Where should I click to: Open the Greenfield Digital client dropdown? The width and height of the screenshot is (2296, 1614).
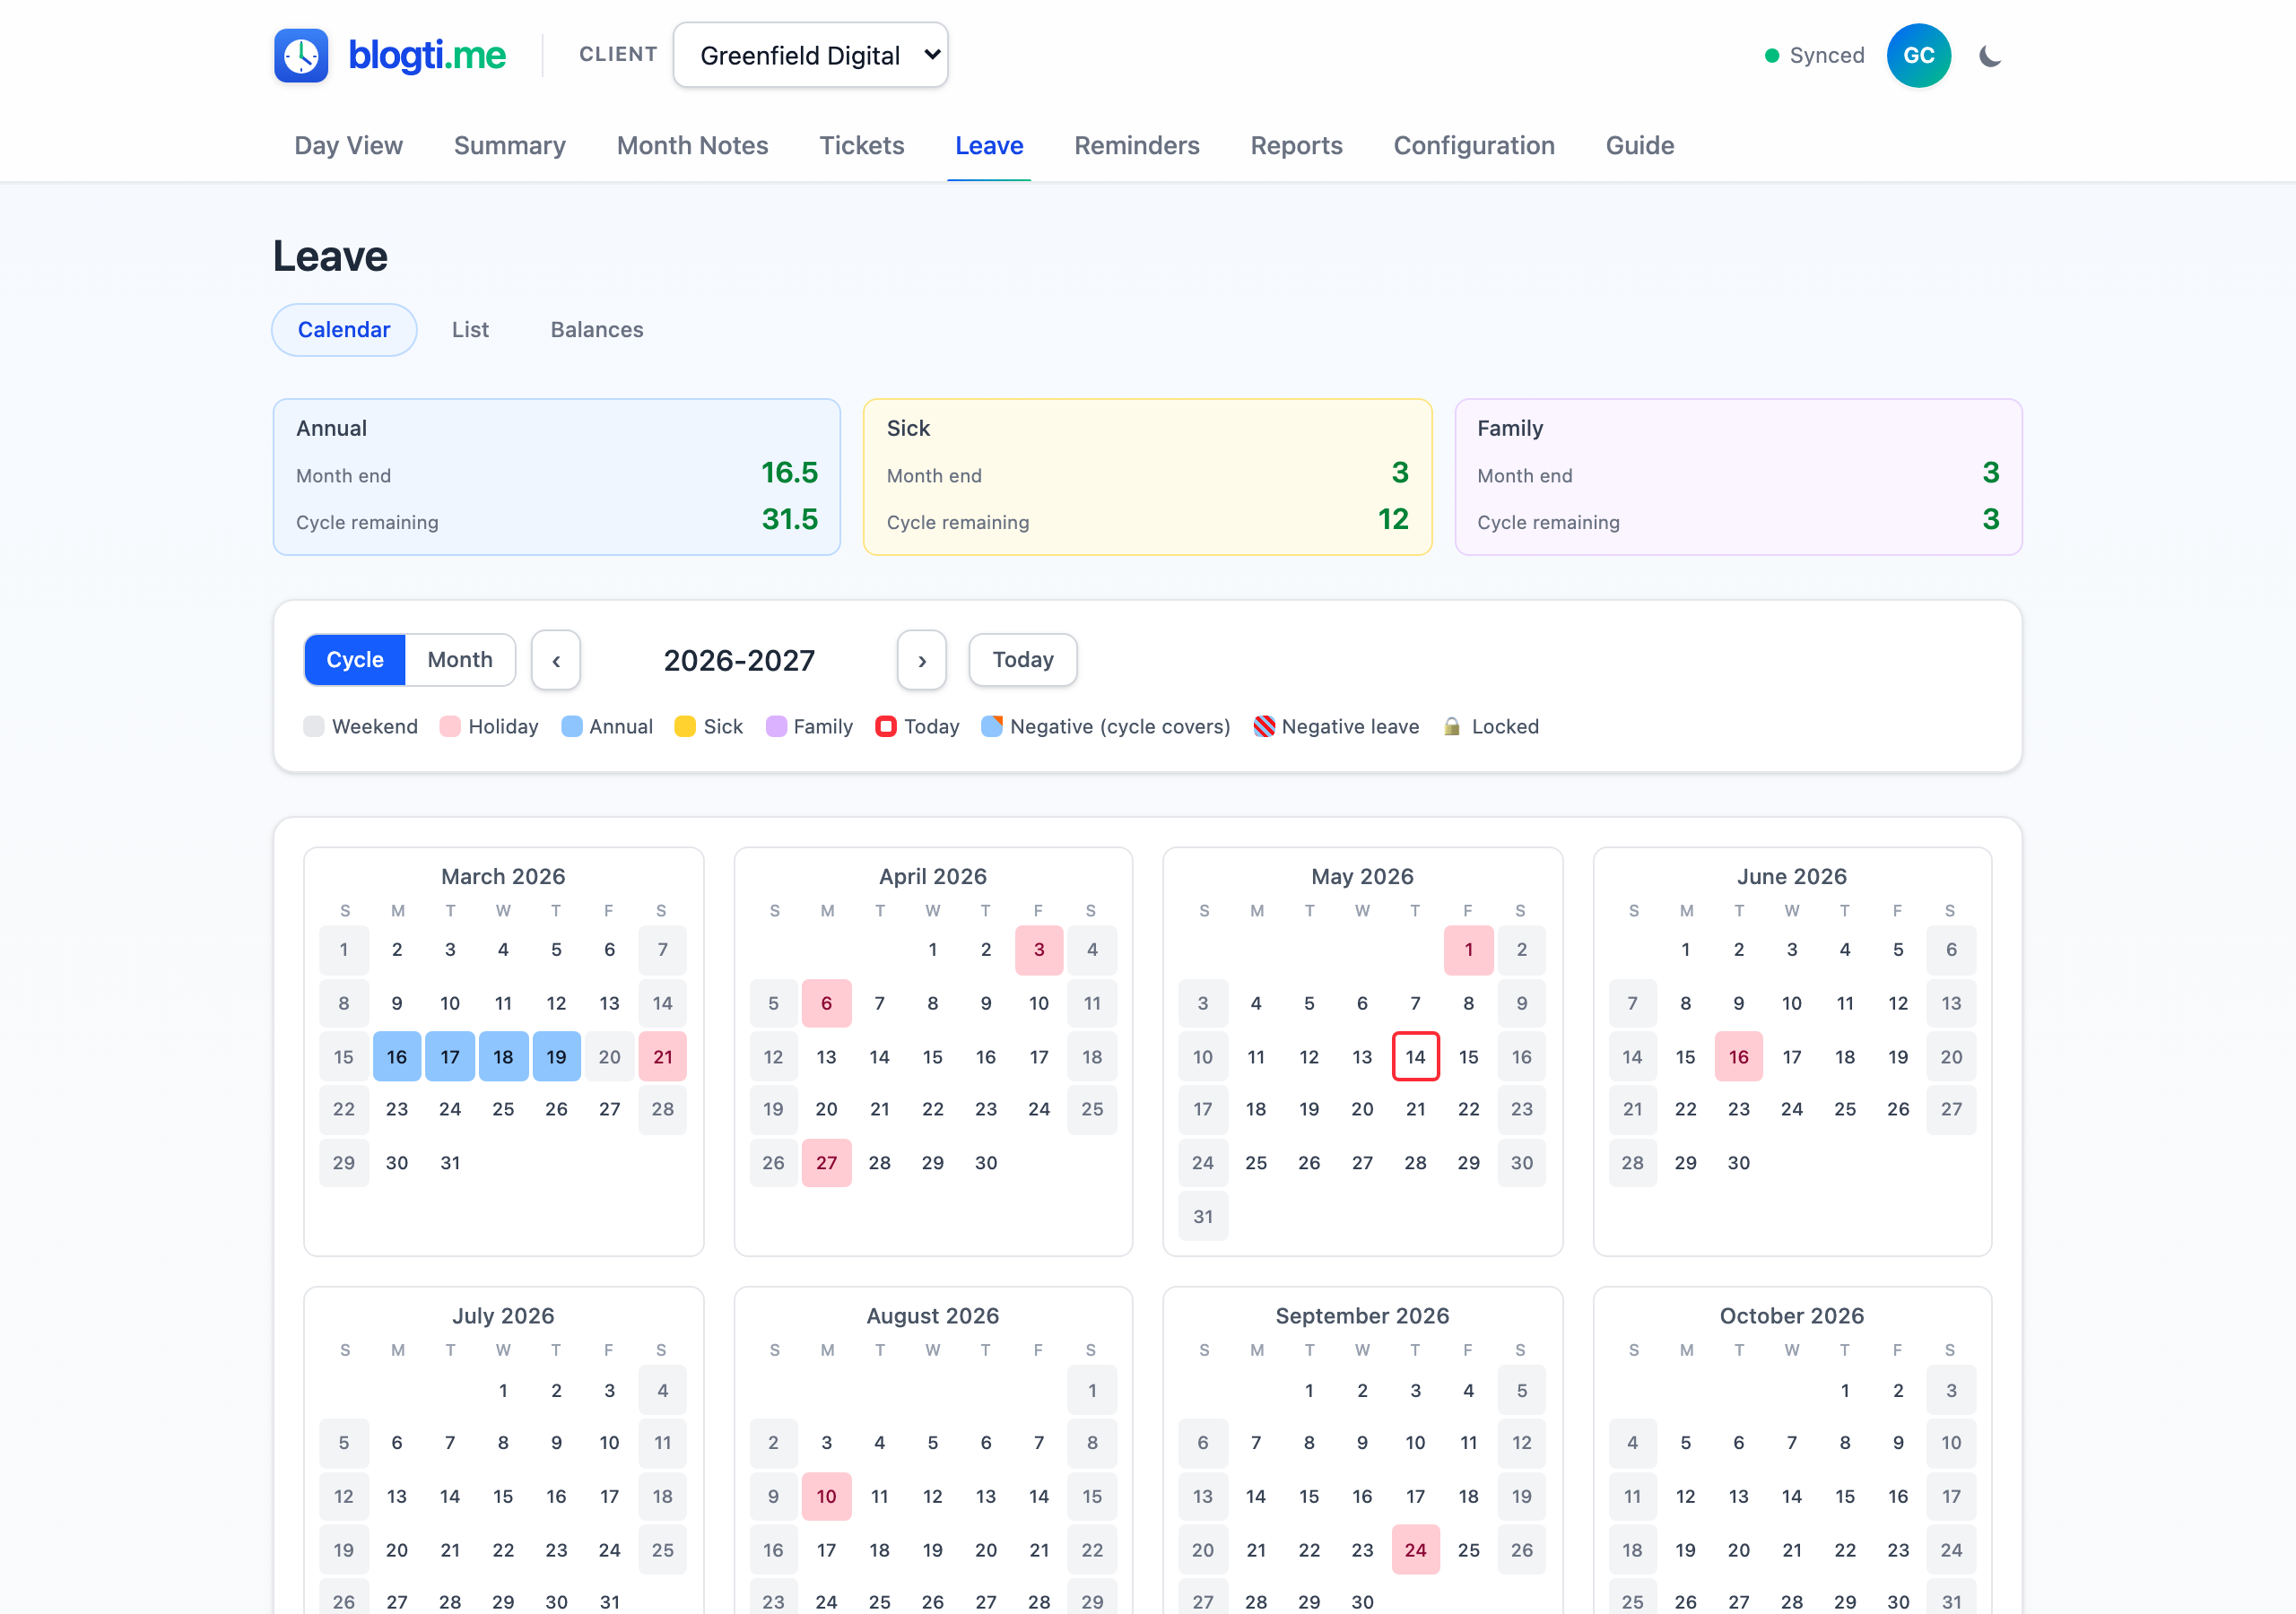pos(811,55)
